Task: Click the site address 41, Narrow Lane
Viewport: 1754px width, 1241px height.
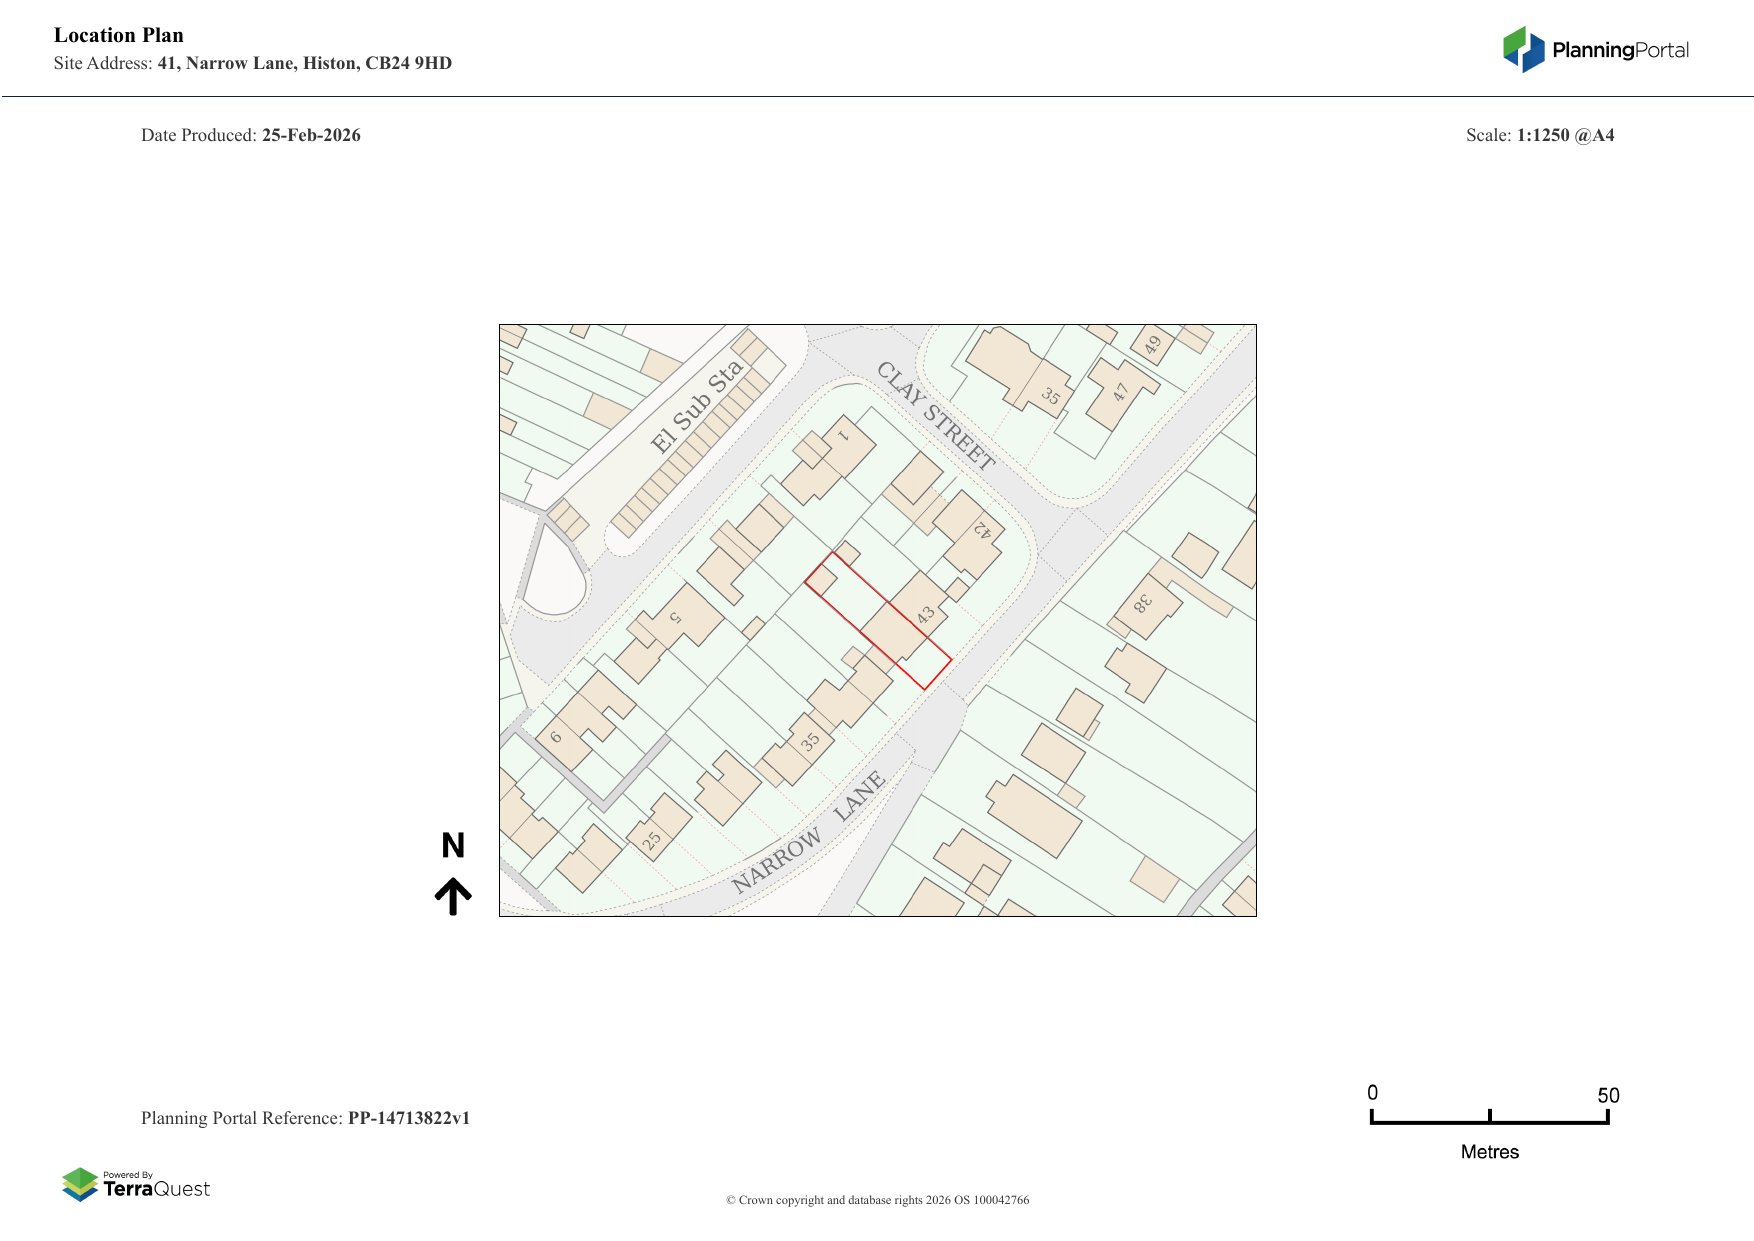Action: pyautogui.click(x=304, y=63)
